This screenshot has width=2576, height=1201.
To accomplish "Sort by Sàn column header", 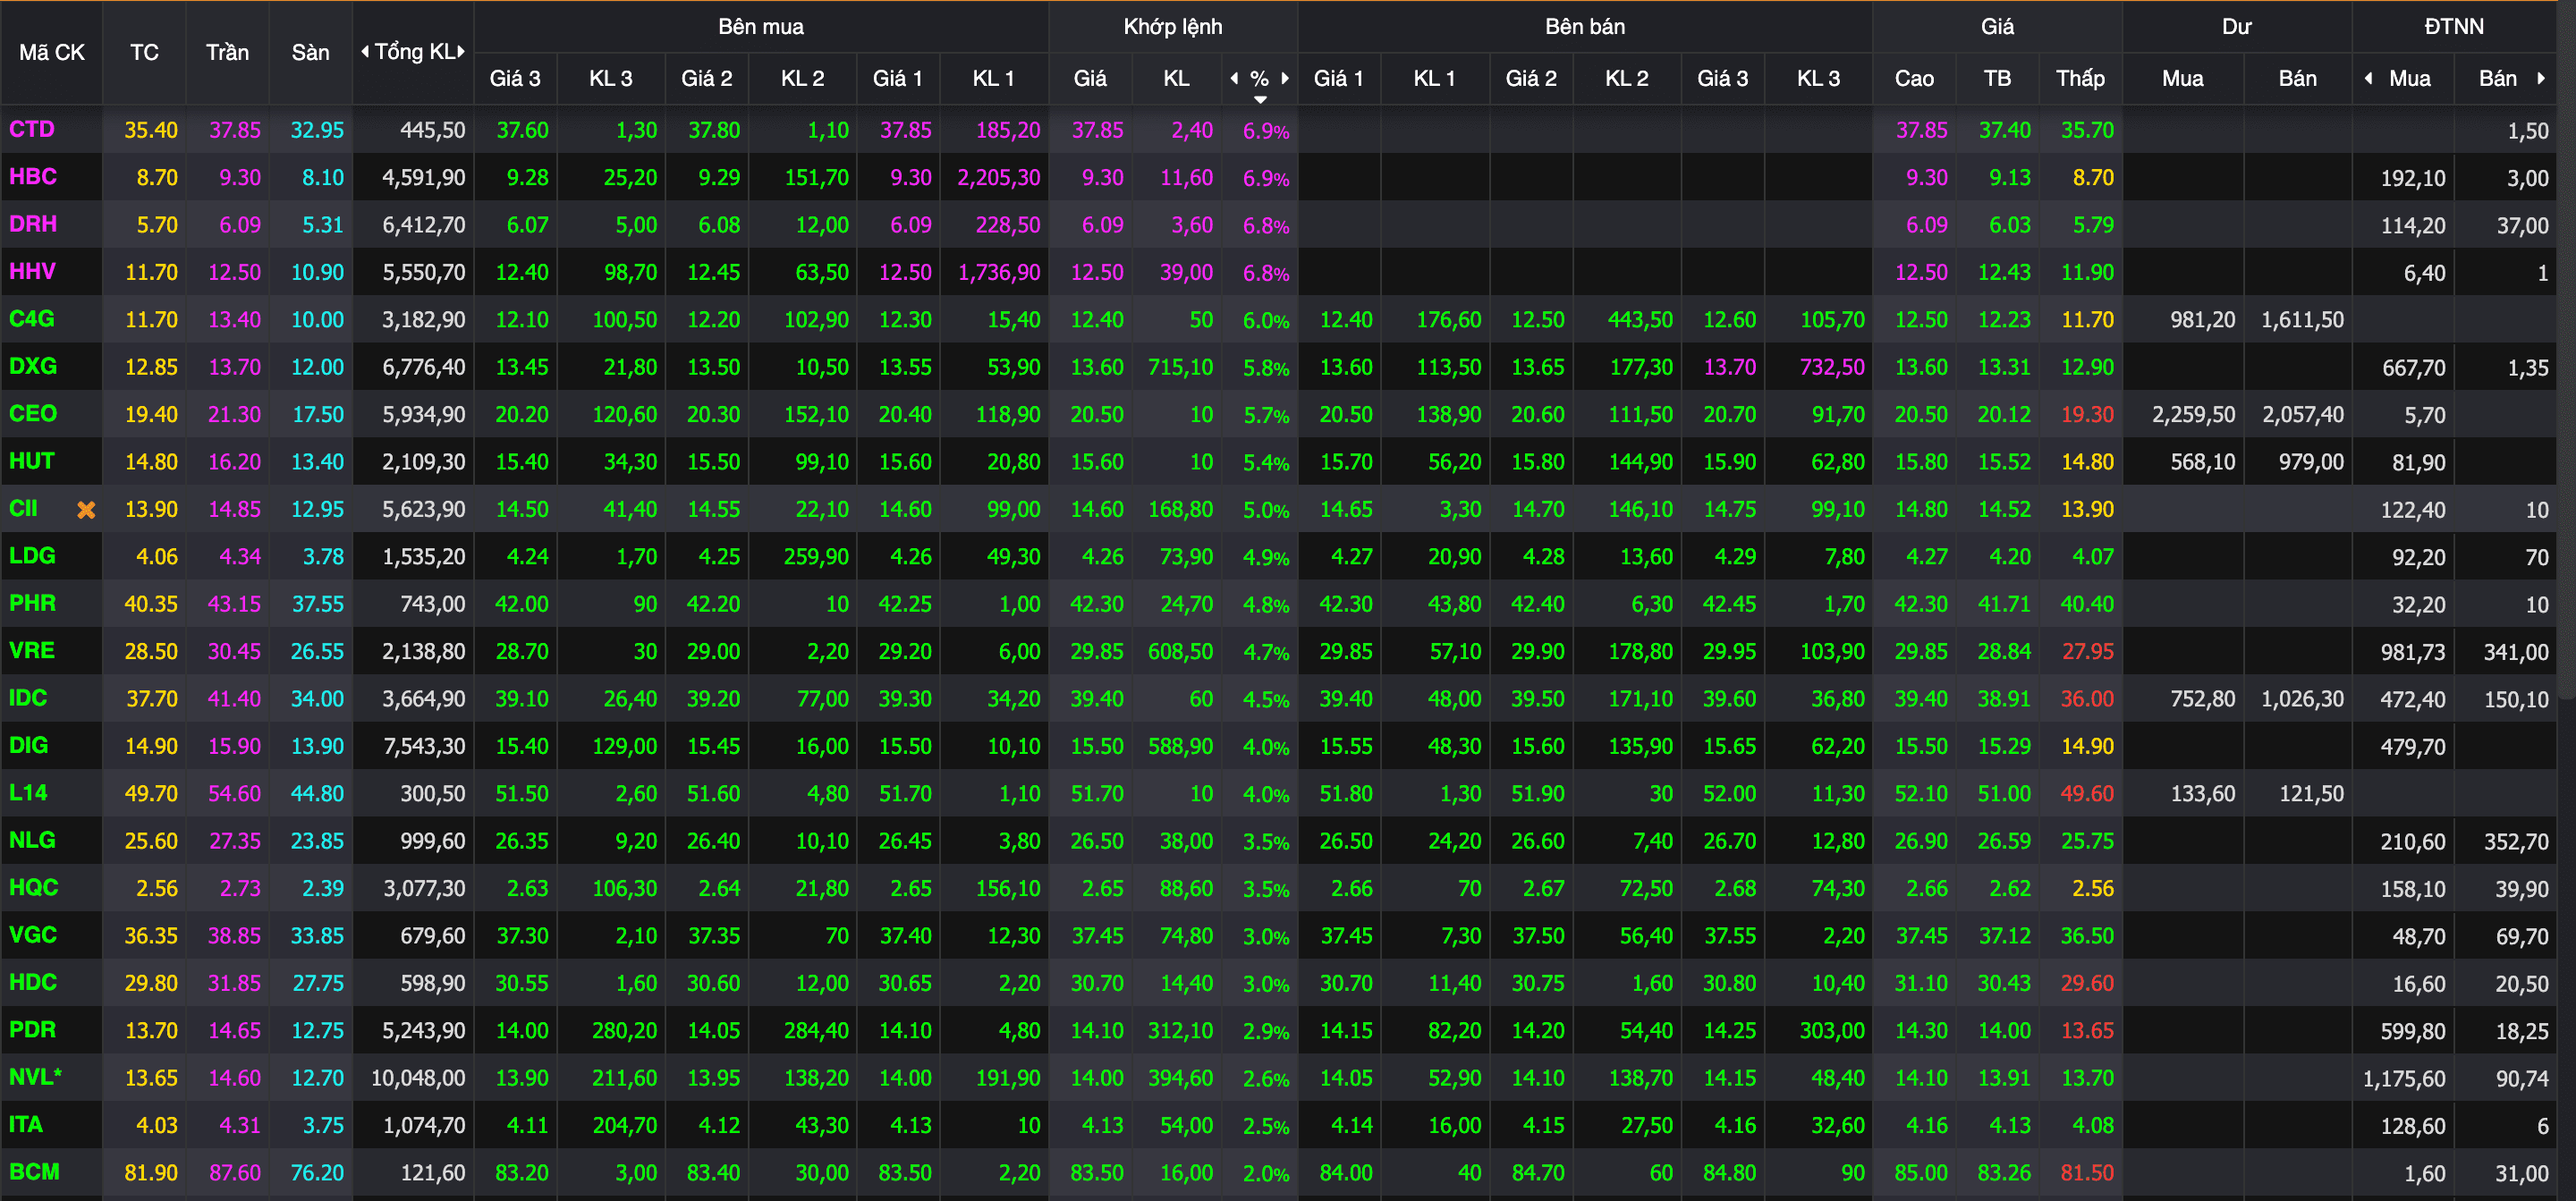I will [310, 52].
